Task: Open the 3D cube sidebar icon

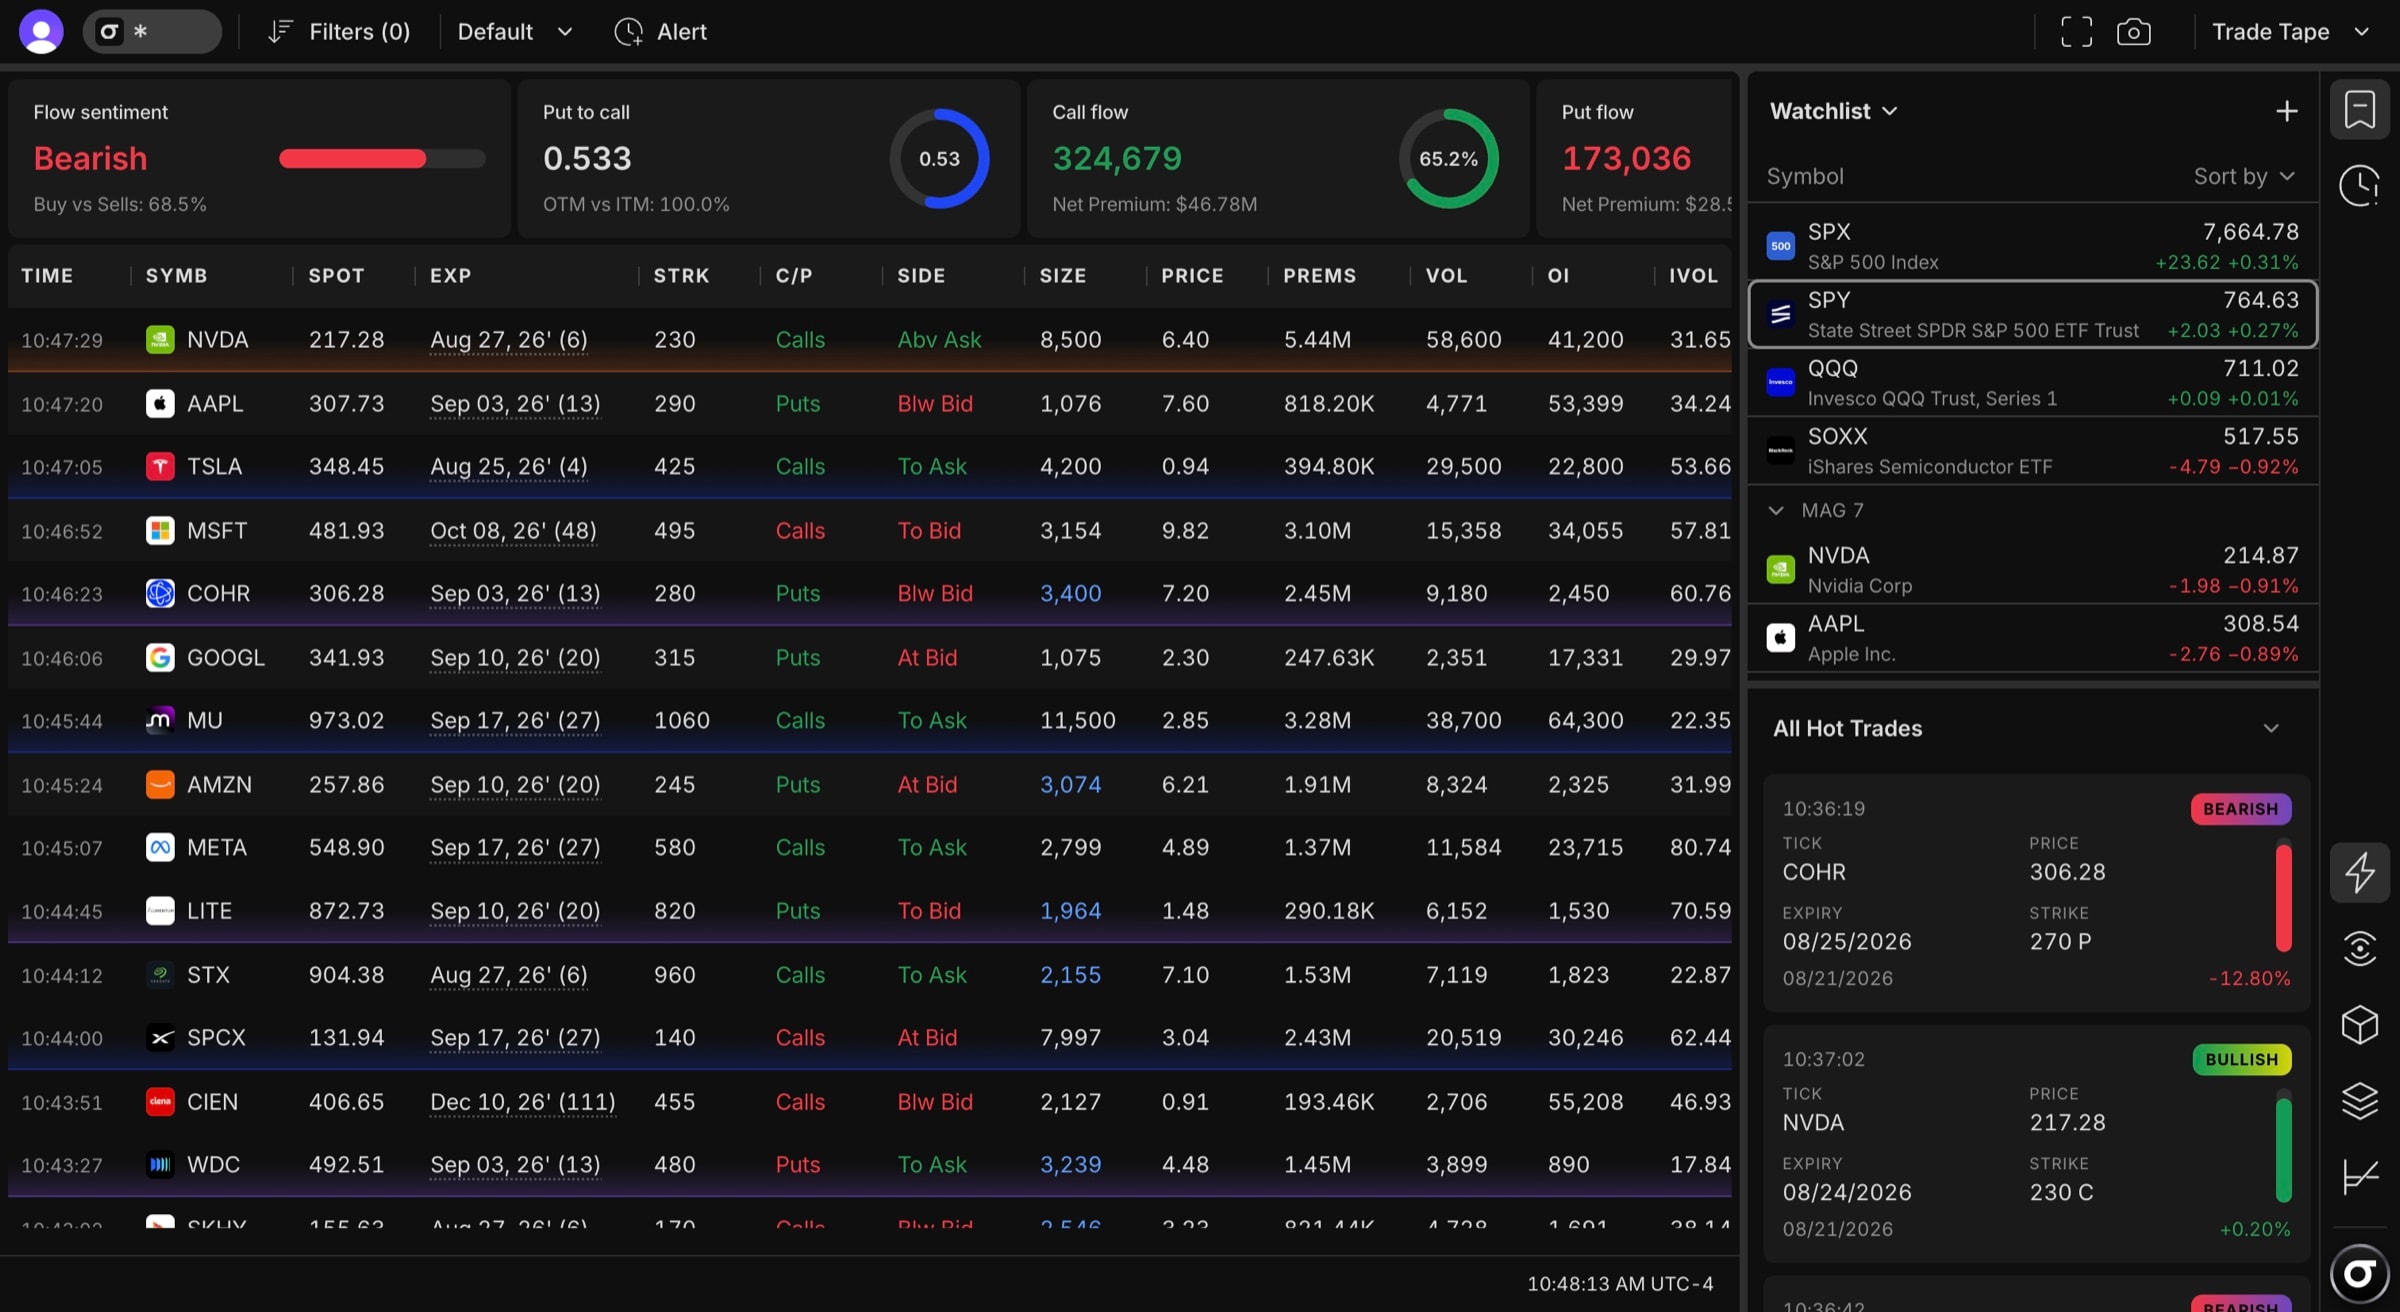Action: [x=2359, y=1025]
